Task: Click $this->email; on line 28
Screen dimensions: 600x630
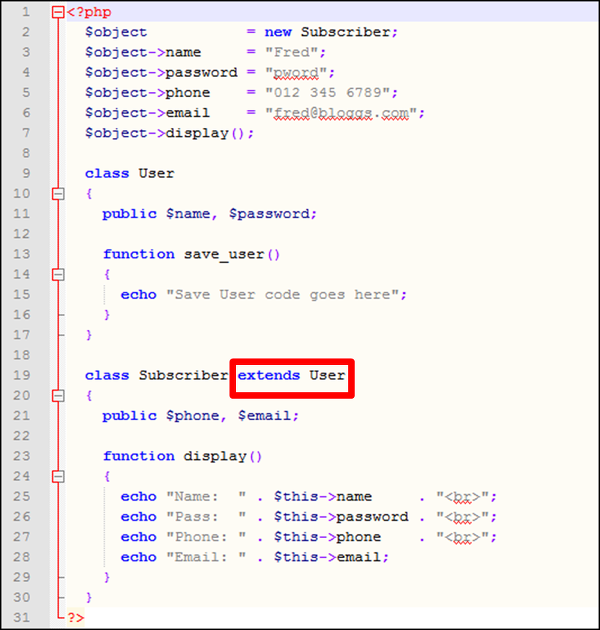Action: [x=332, y=557]
